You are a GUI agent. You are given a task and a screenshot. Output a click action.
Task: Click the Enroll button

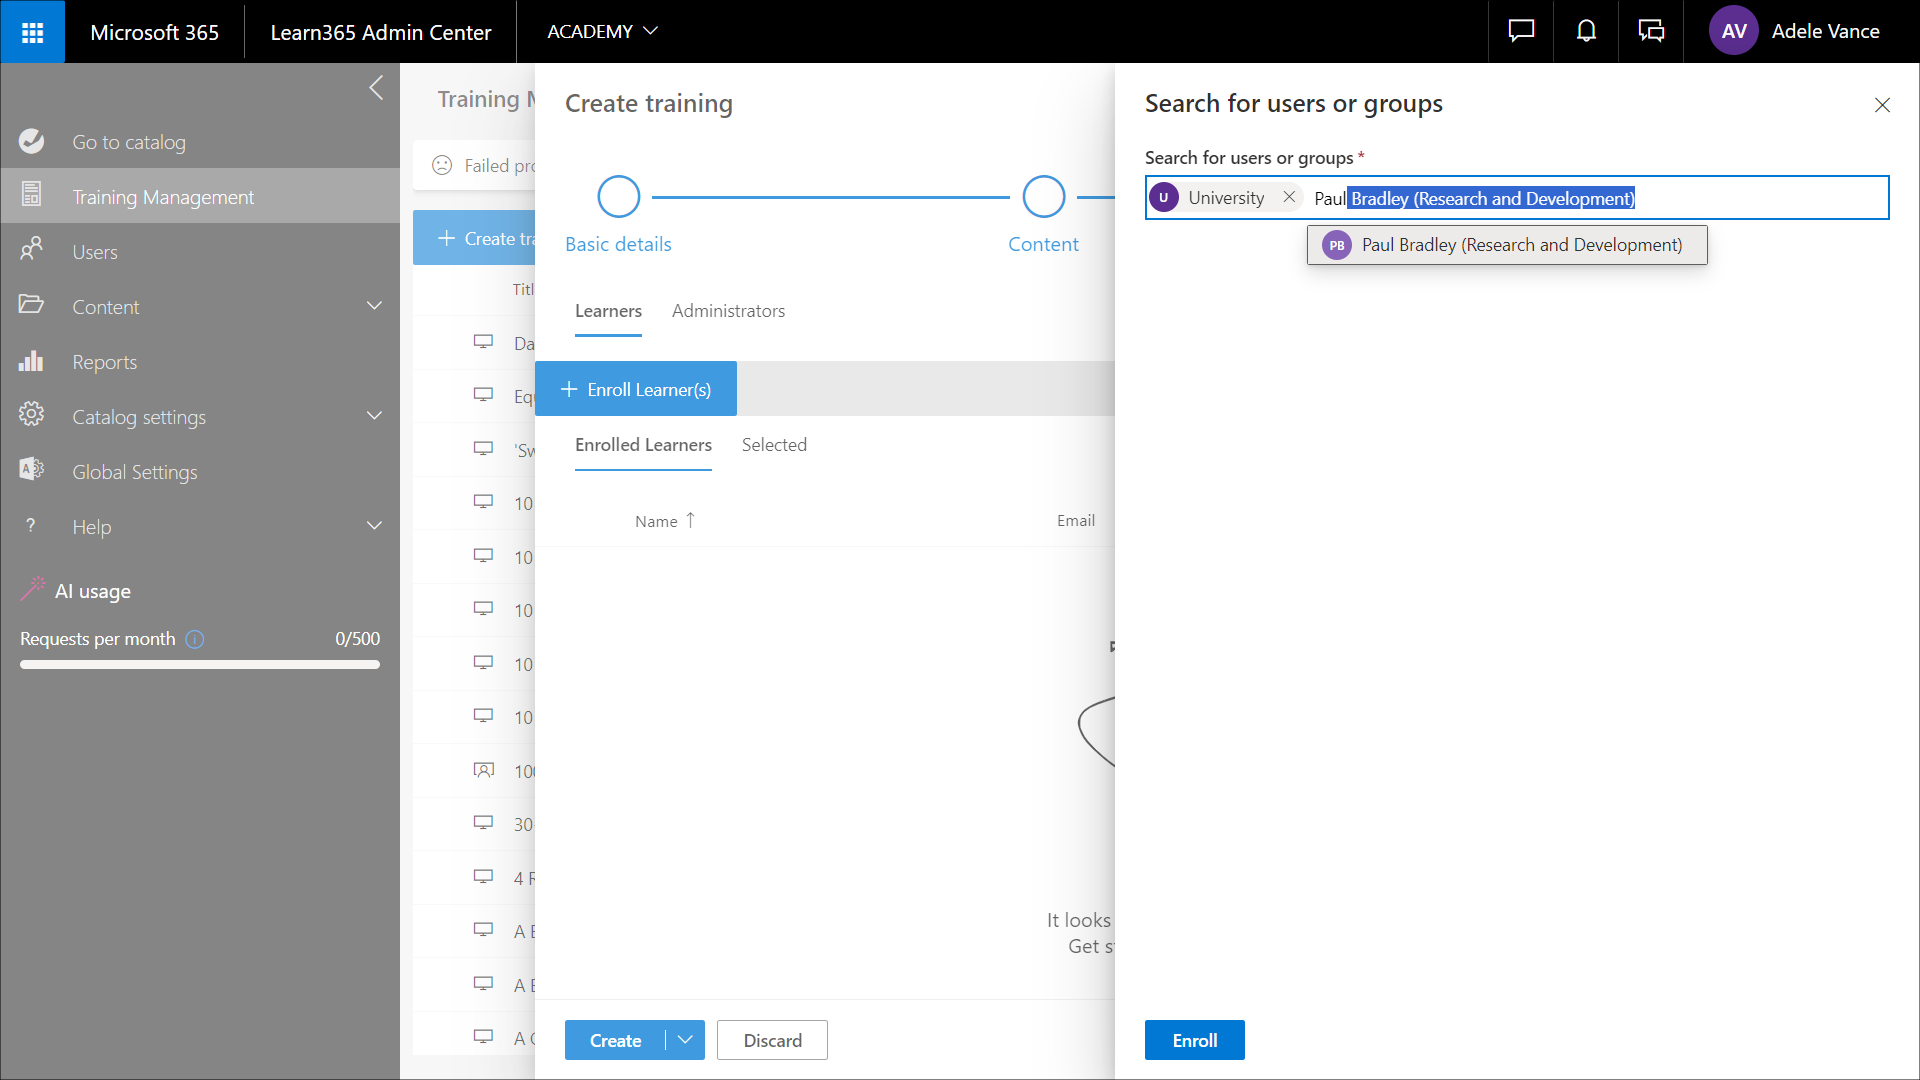1194,1040
